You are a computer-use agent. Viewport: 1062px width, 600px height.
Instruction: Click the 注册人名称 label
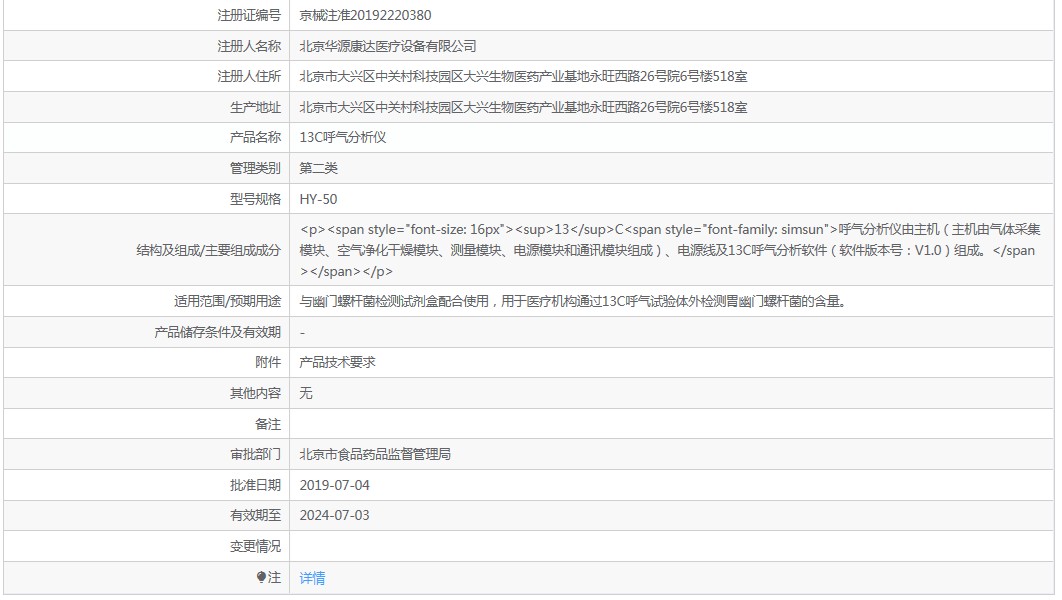[249, 46]
